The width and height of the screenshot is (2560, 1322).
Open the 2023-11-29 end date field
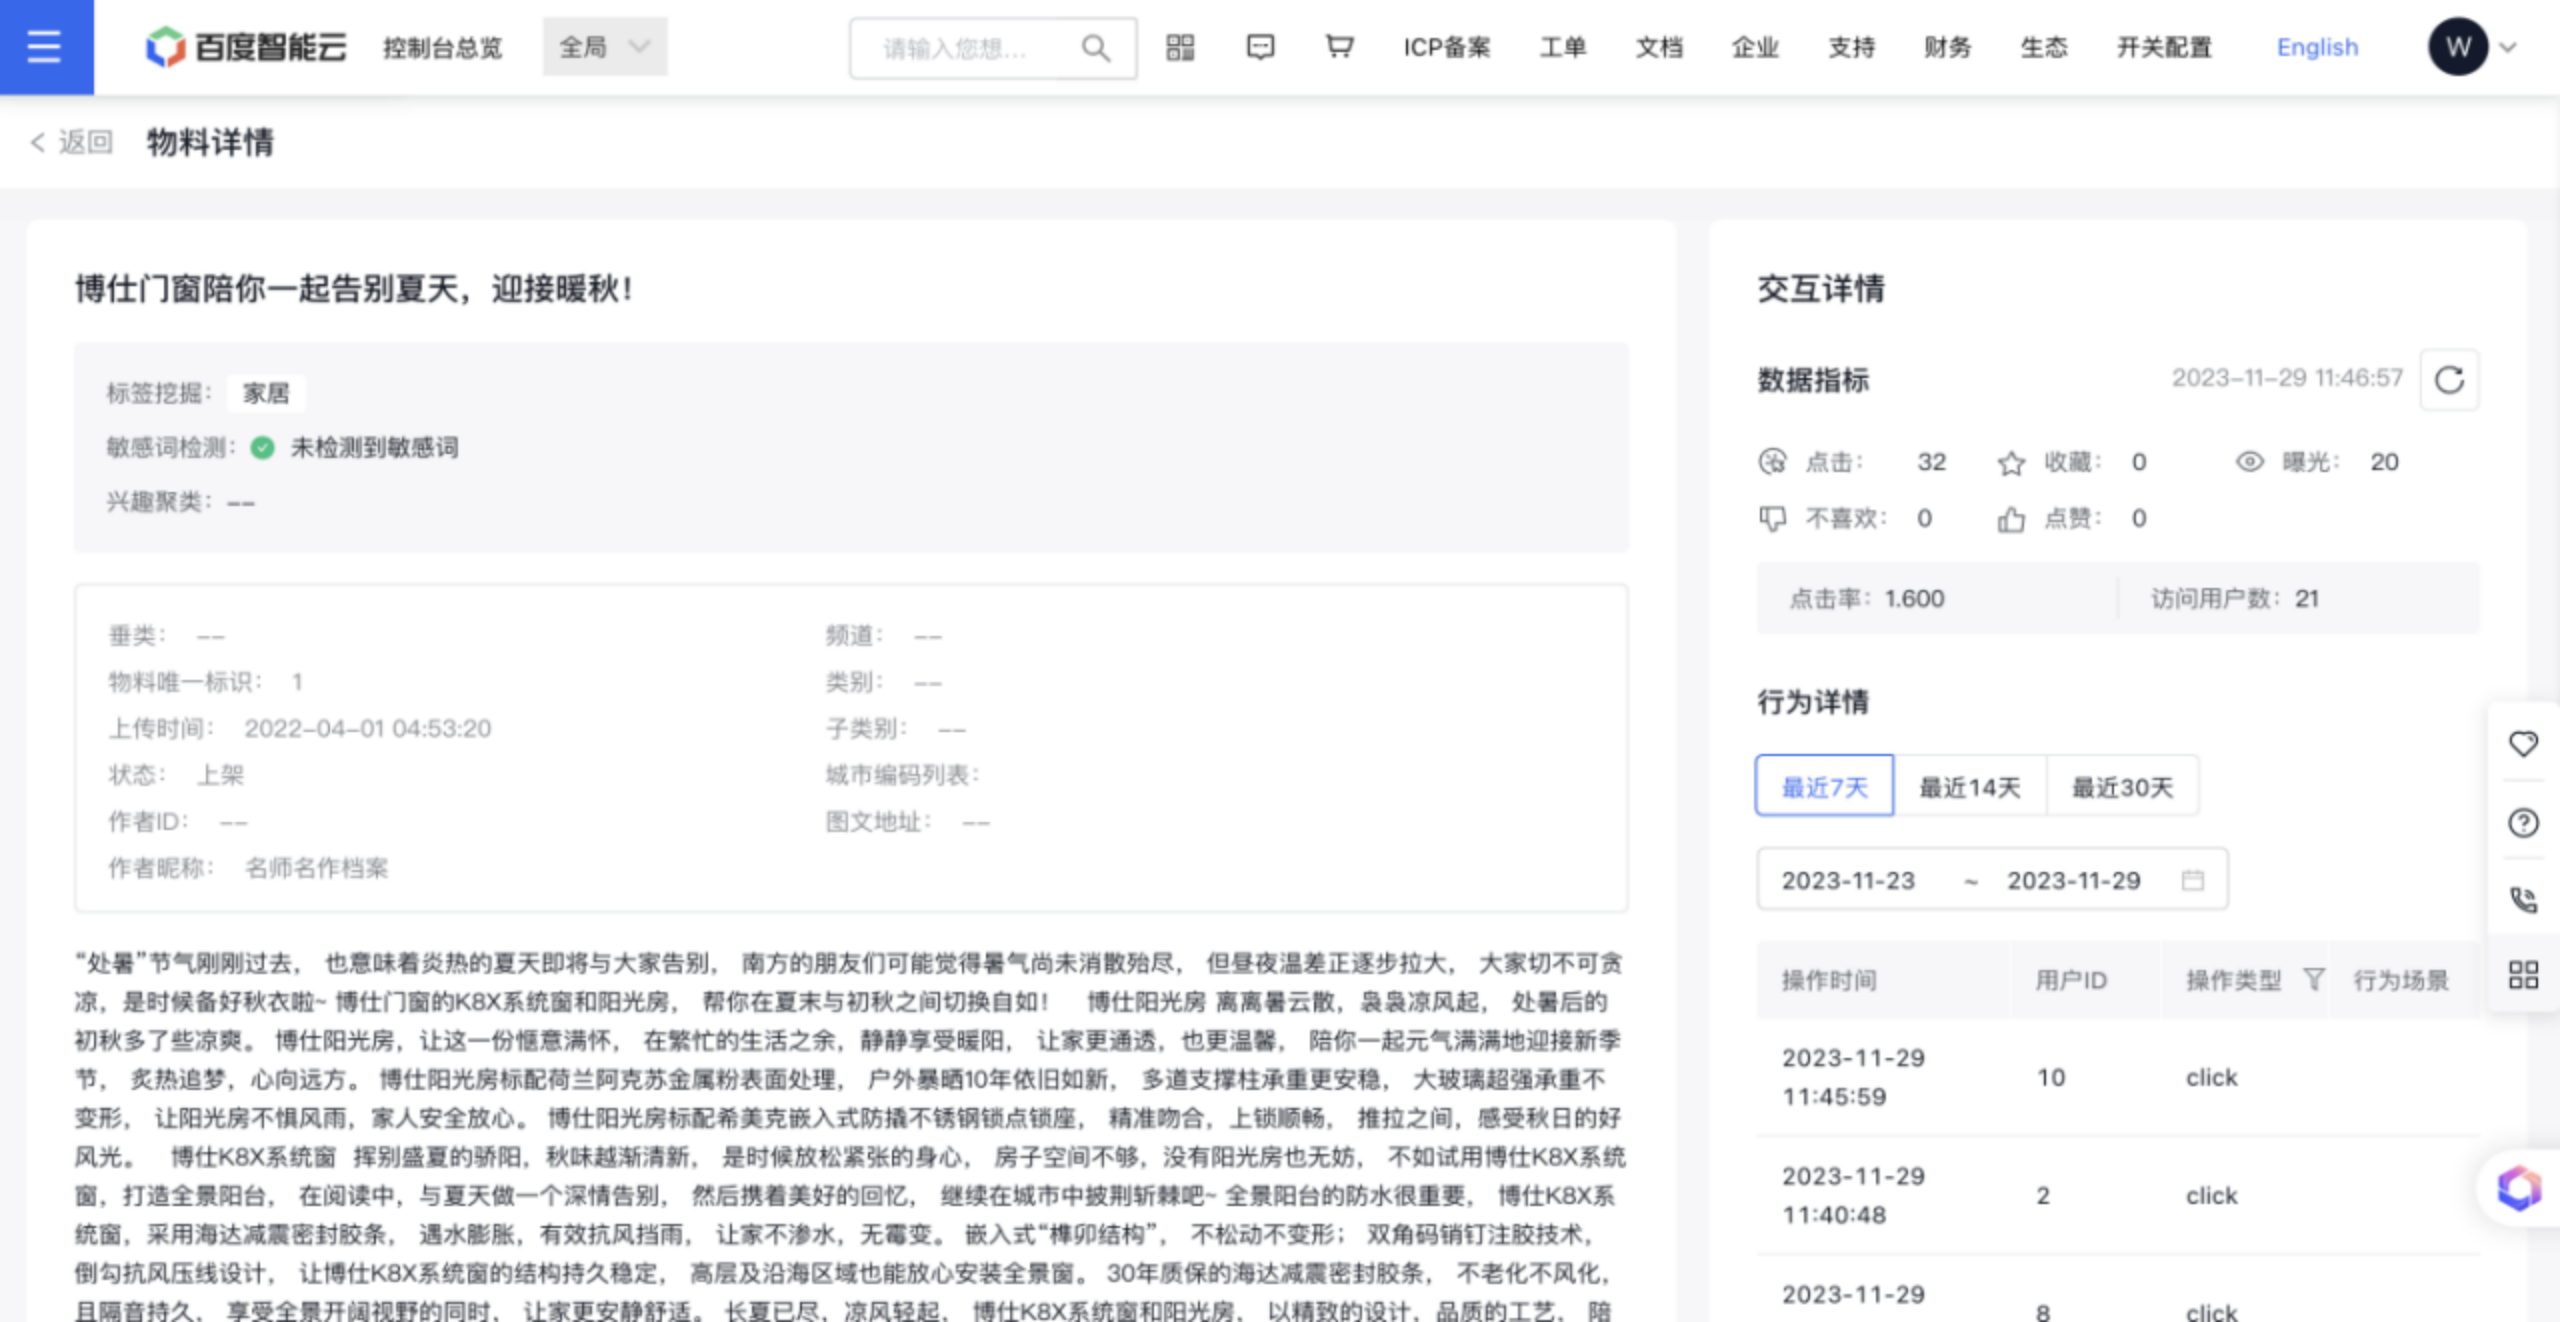tap(2074, 880)
